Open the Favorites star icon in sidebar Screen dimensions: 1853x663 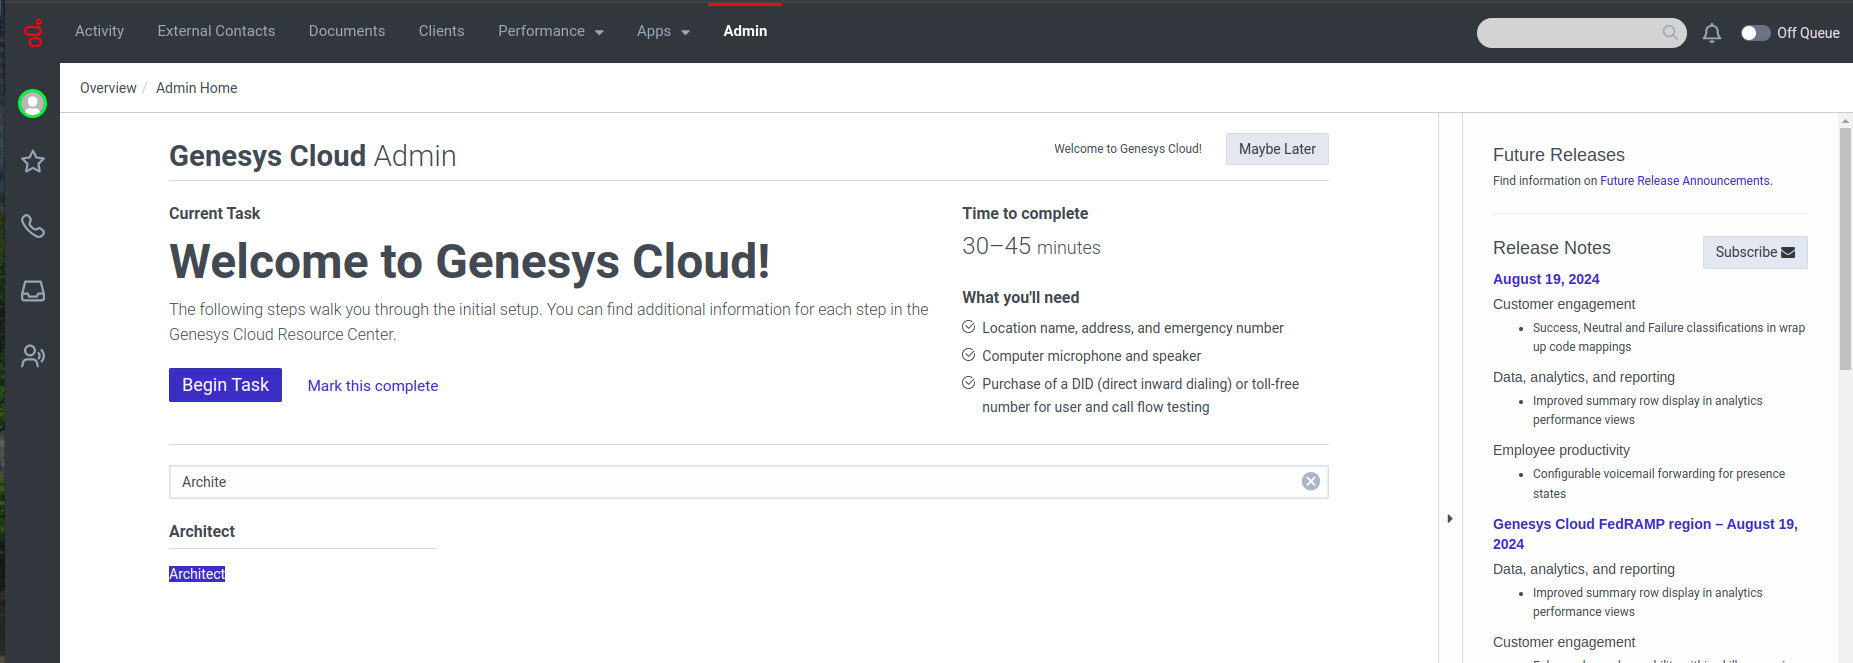(x=33, y=161)
